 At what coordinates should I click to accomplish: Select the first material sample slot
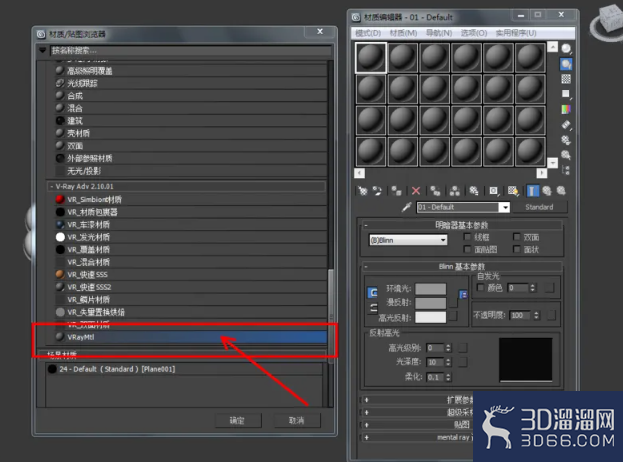pos(371,58)
